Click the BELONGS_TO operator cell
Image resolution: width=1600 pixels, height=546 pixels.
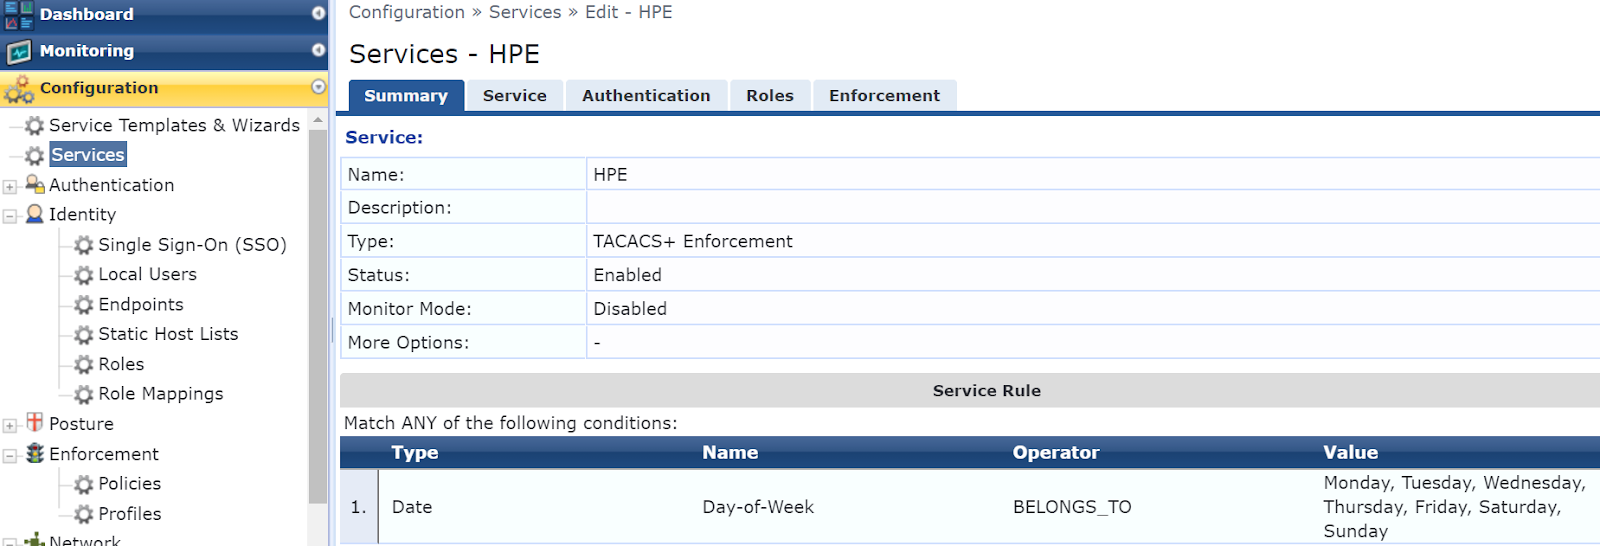[1072, 507]
